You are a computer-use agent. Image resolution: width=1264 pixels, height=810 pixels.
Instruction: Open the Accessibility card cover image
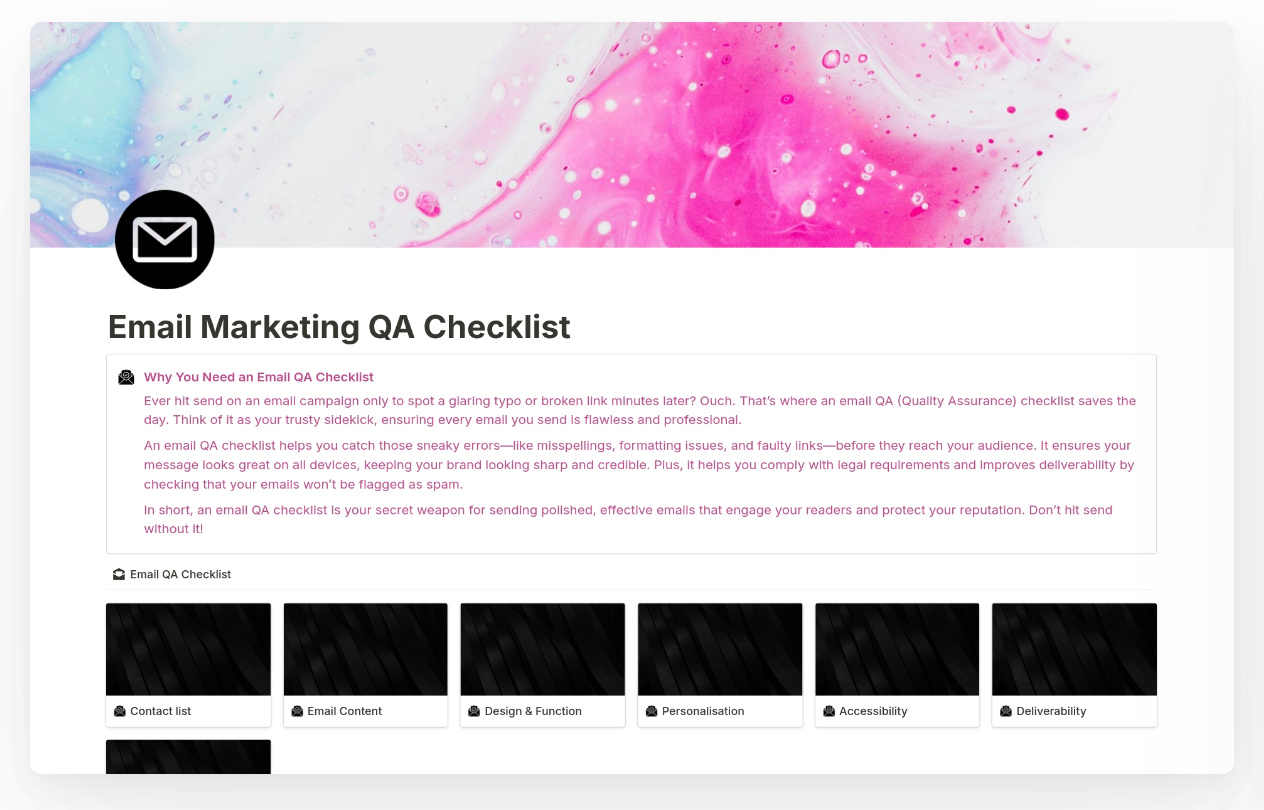click(x=897, y=649)
